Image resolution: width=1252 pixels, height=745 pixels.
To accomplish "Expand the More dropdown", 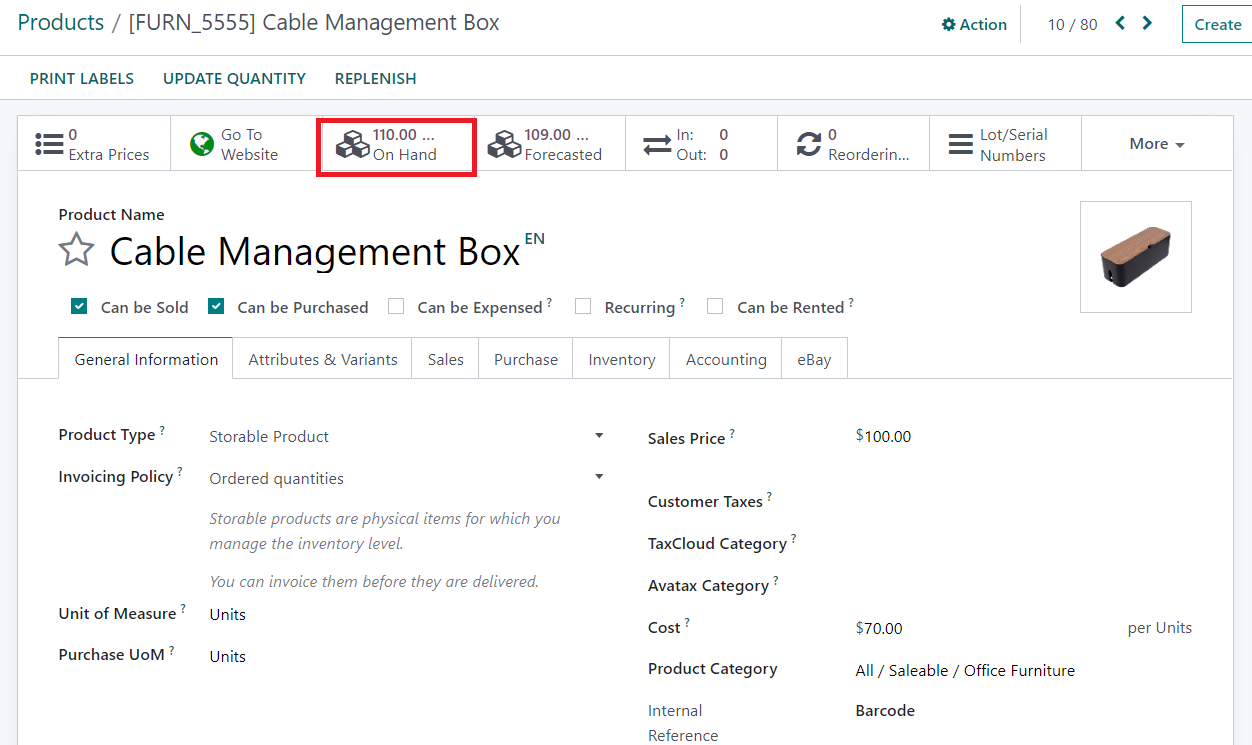I will [x=1156, y=144].
